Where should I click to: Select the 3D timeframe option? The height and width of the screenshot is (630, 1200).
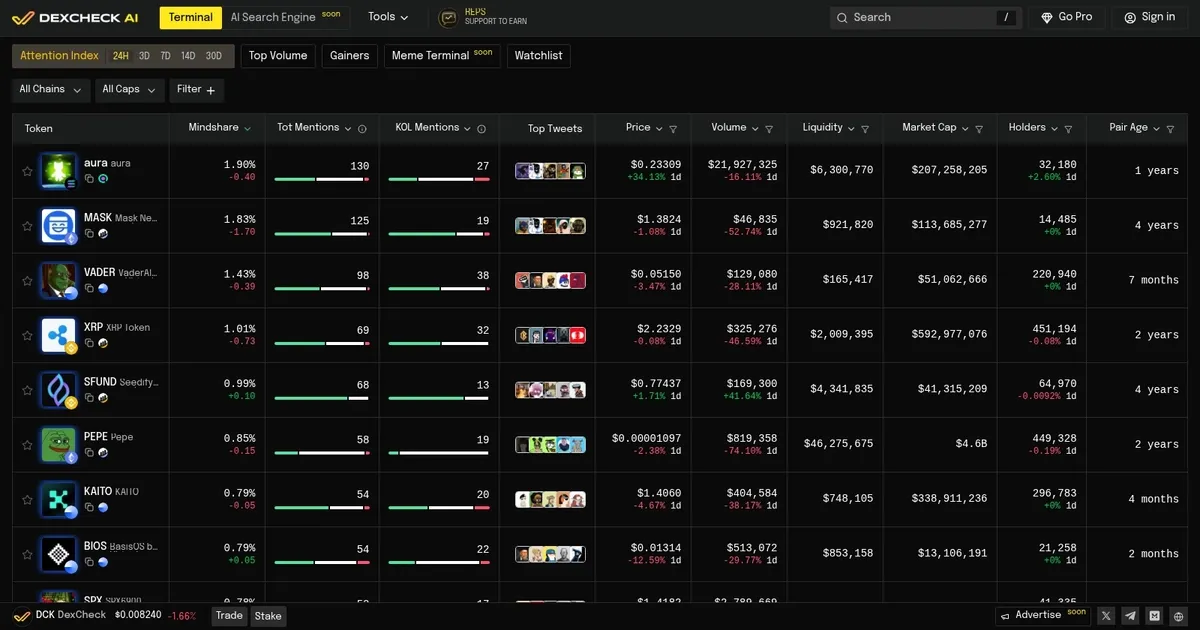144,56
